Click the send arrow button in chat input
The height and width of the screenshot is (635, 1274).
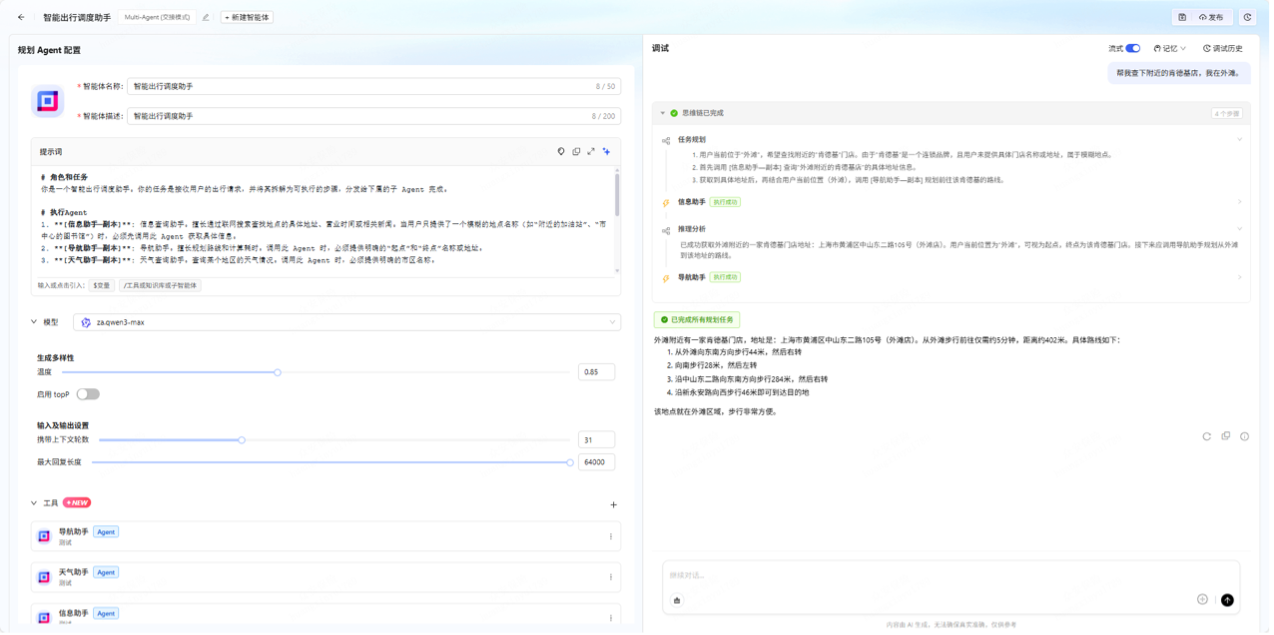1227,600
